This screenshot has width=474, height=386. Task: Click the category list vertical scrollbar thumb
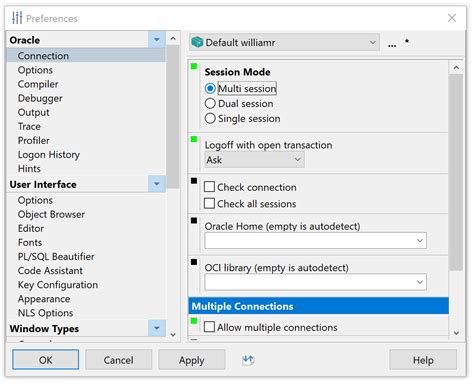[173, 117]
